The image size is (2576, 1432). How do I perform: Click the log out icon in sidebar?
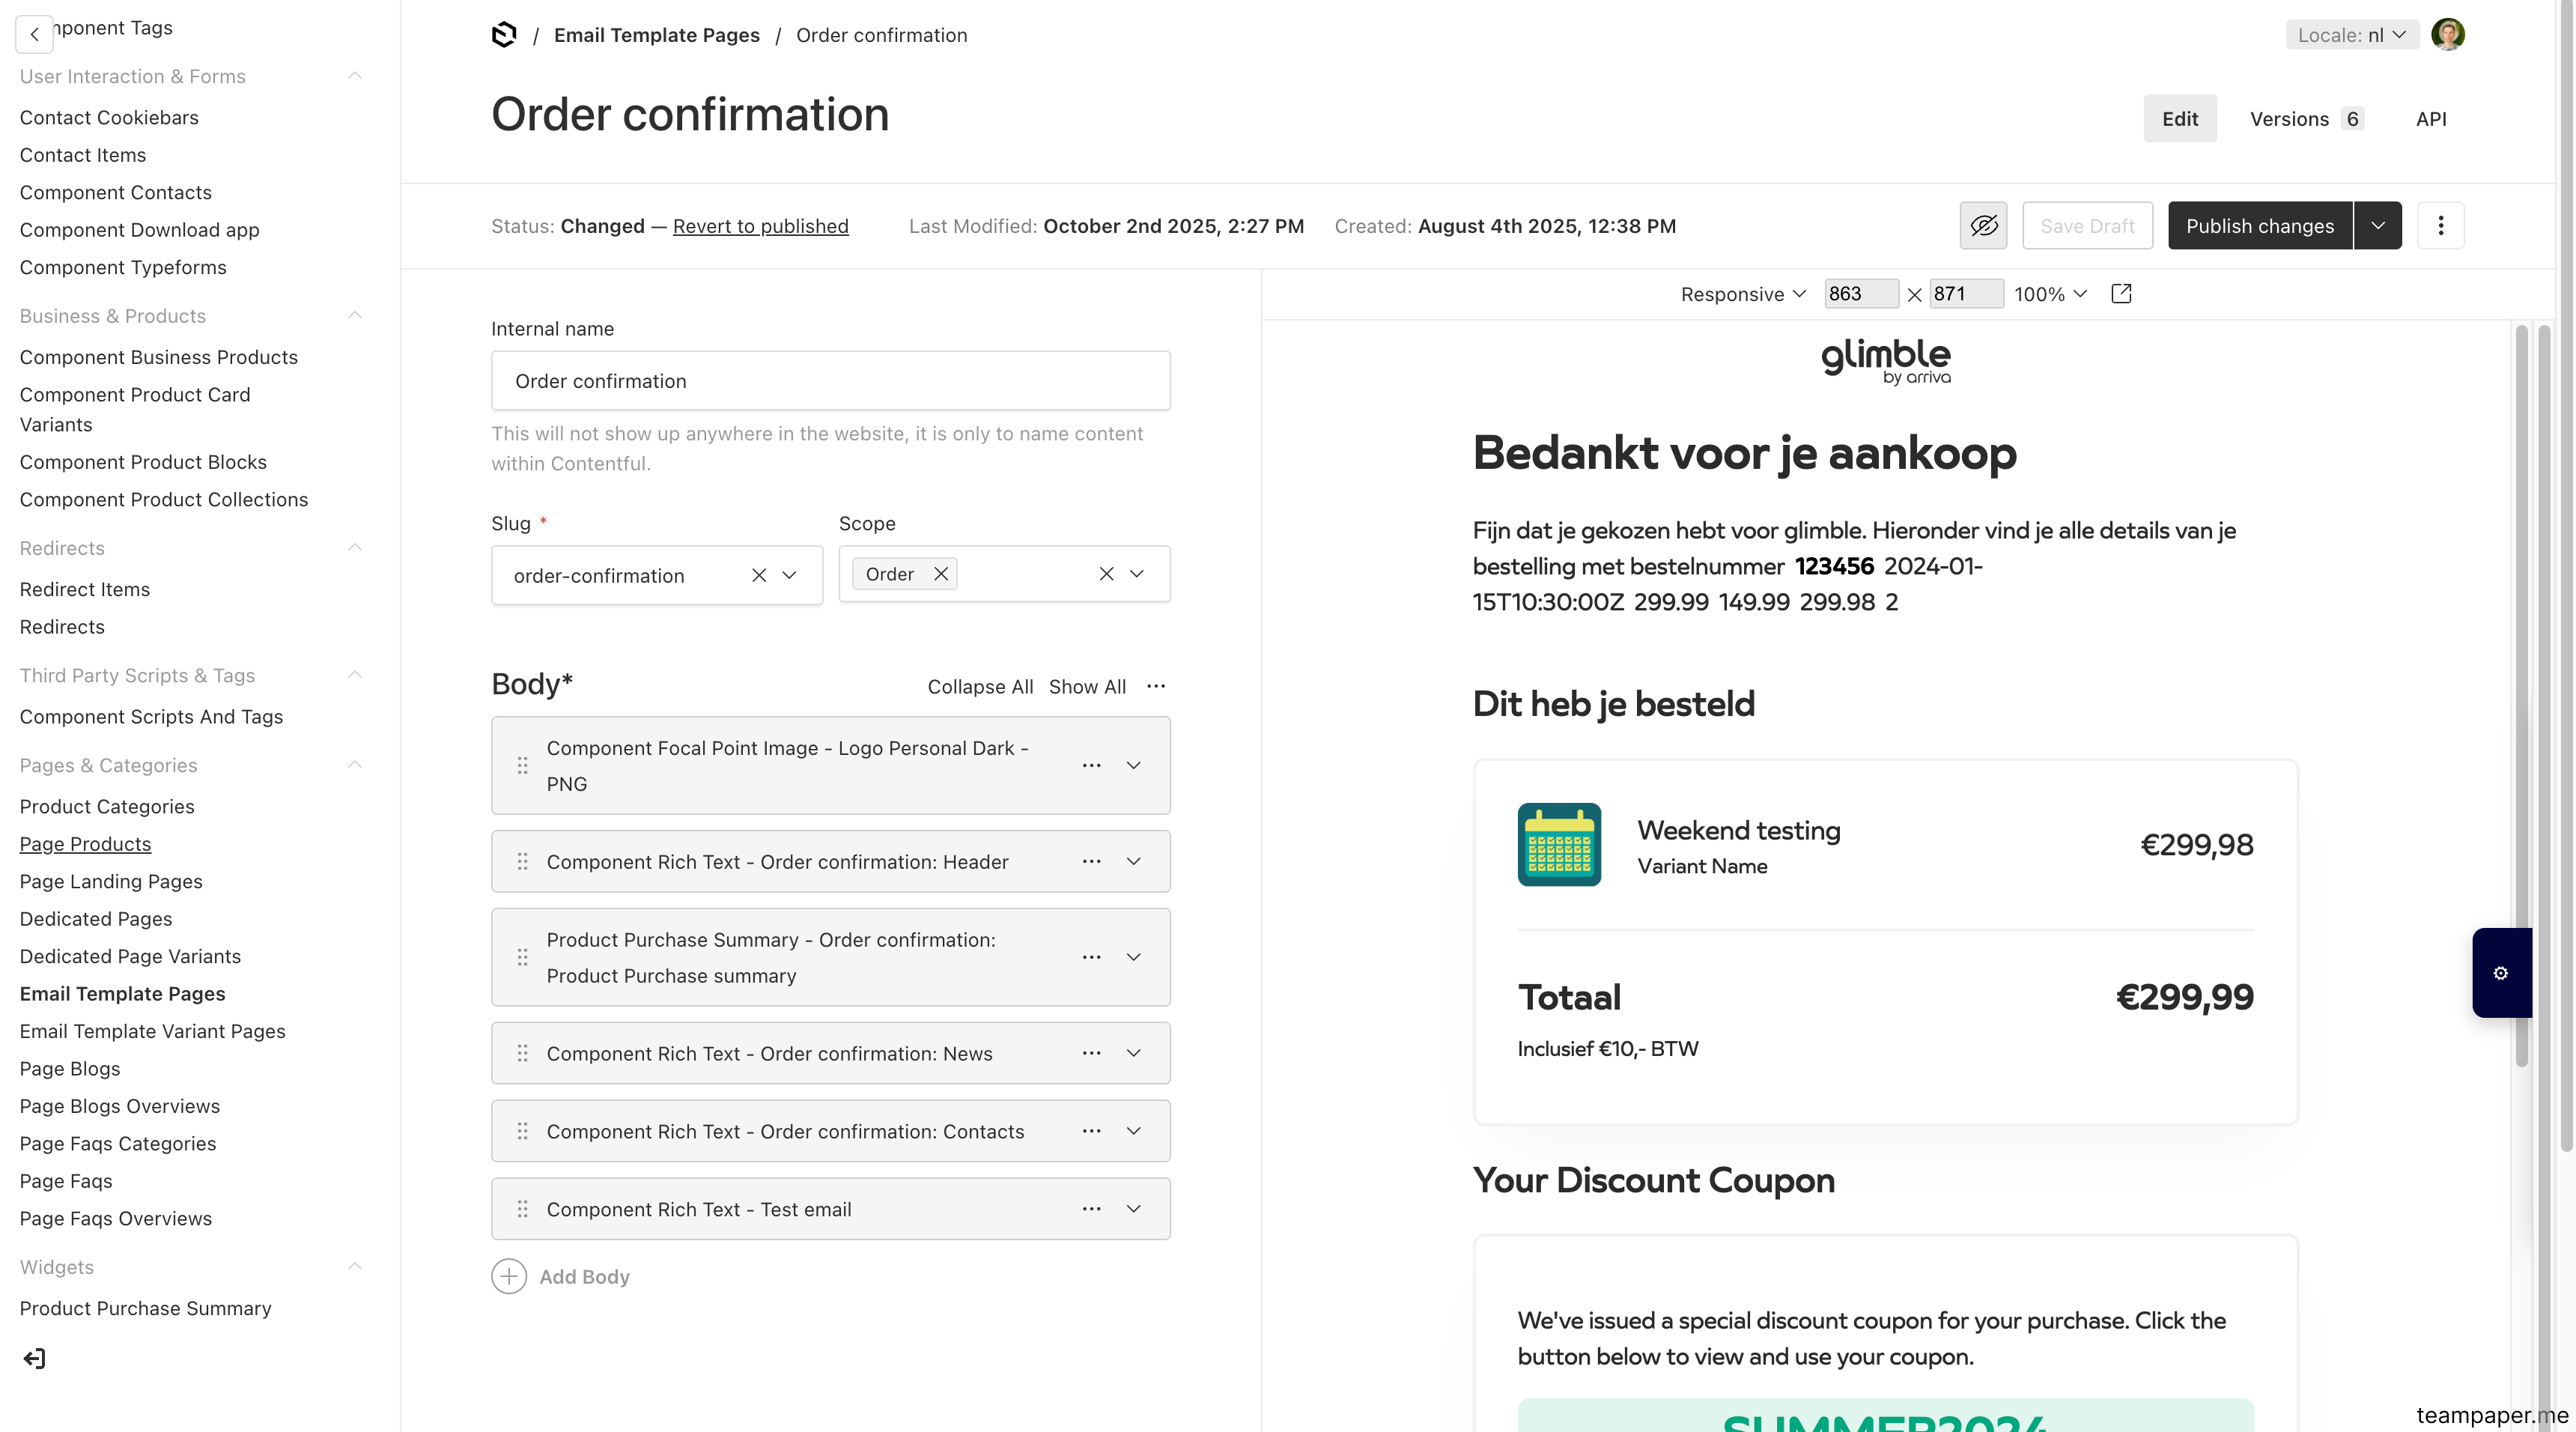(34, 1358)
